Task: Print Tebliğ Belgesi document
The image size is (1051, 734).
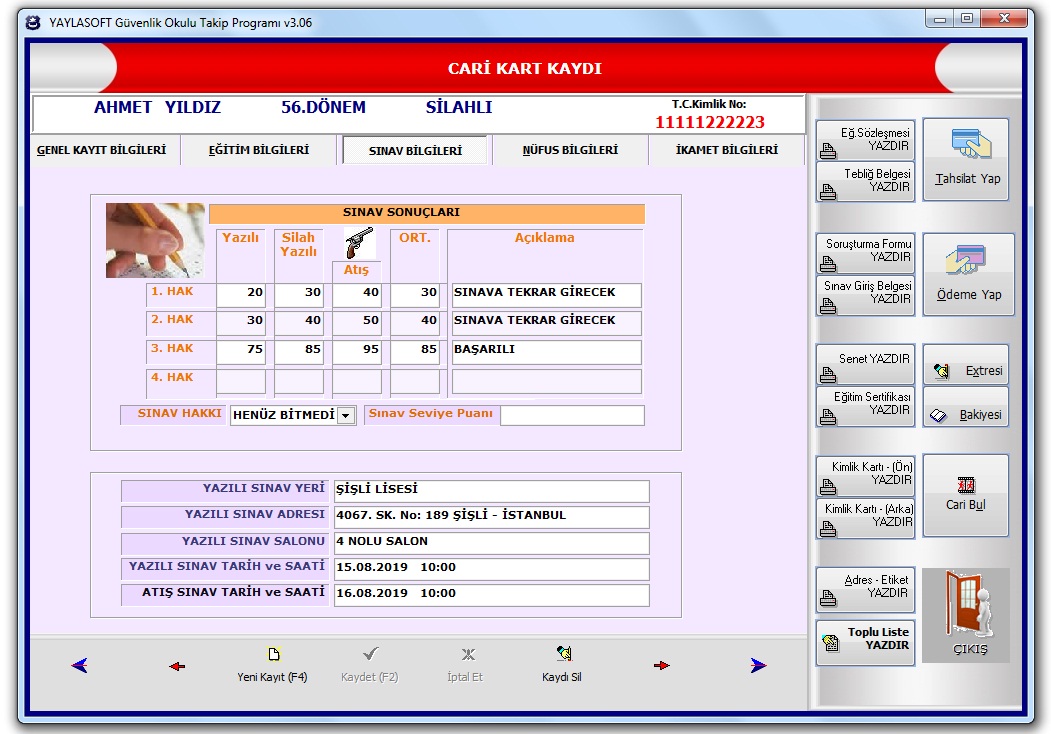Action: (x=865, y=182)
